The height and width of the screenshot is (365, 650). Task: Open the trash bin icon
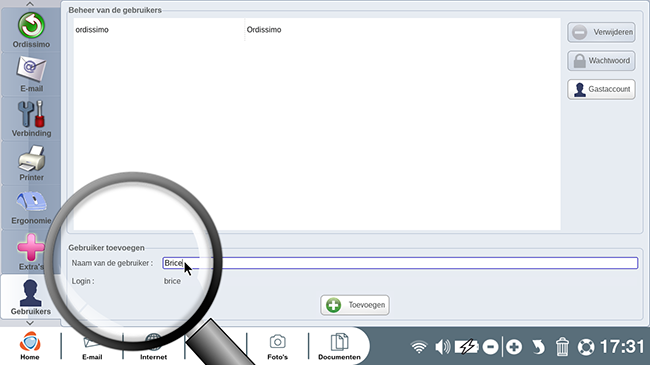coord(562,347)
